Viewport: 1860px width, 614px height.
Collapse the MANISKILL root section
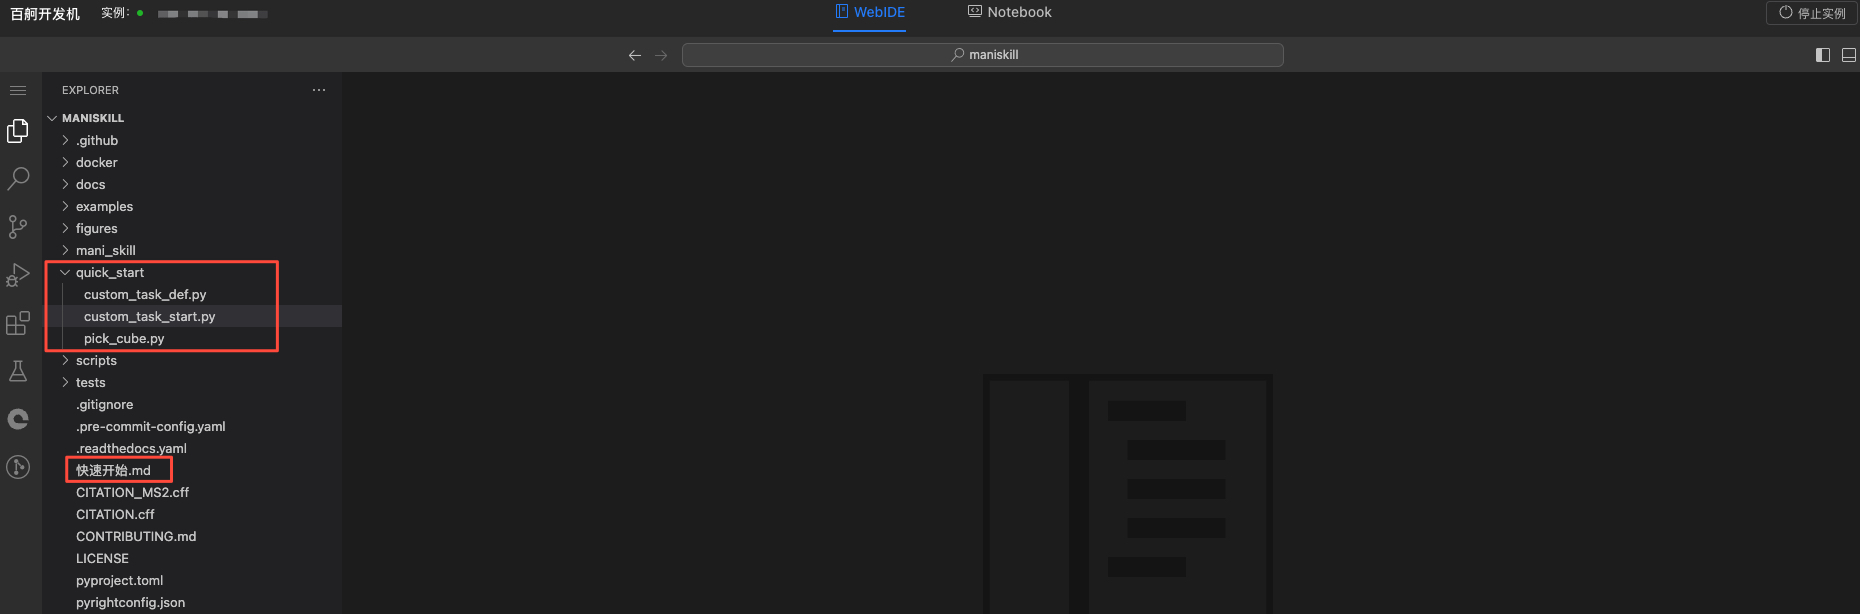[92, 118]
